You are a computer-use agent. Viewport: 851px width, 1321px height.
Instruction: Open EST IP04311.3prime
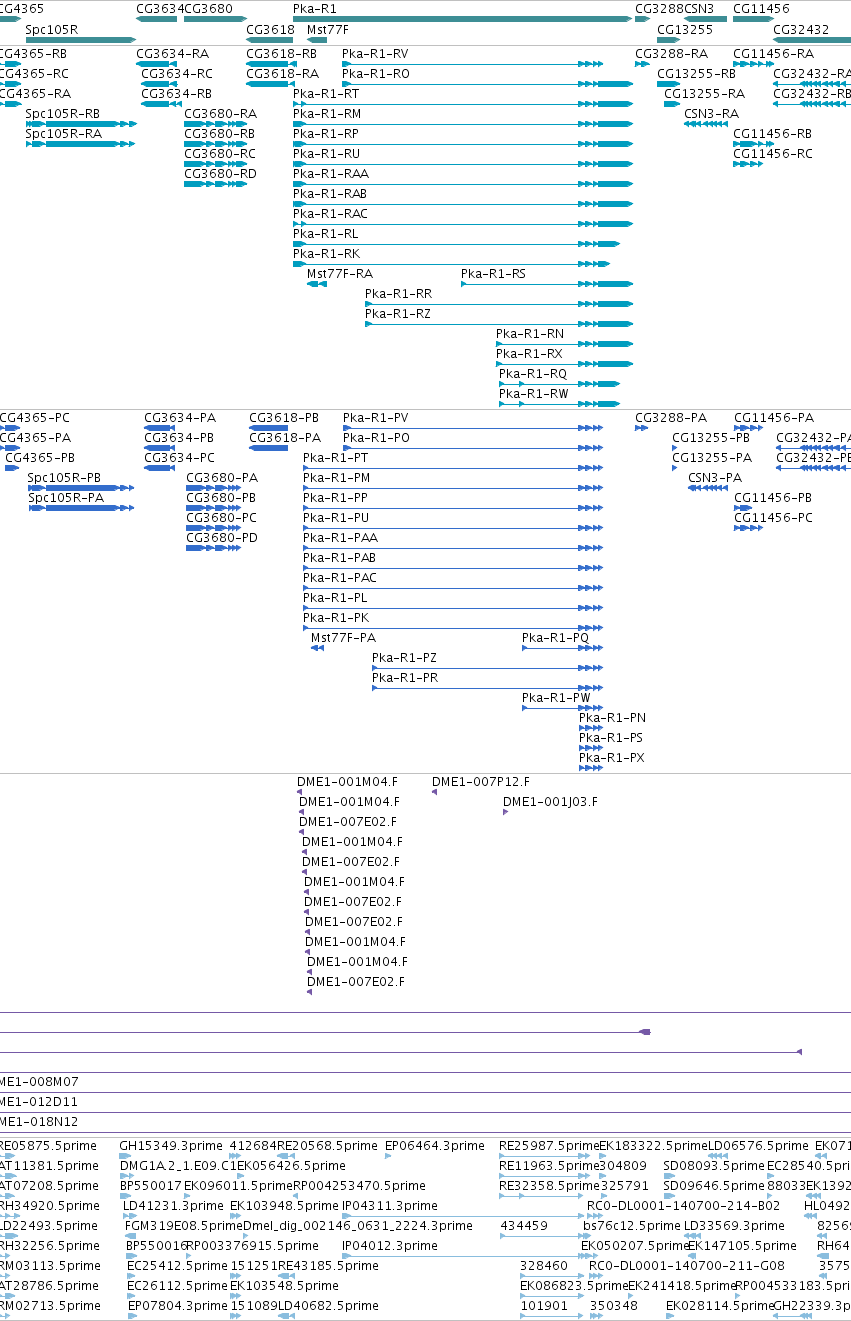pyautogui.click(x=390, y=1205)
